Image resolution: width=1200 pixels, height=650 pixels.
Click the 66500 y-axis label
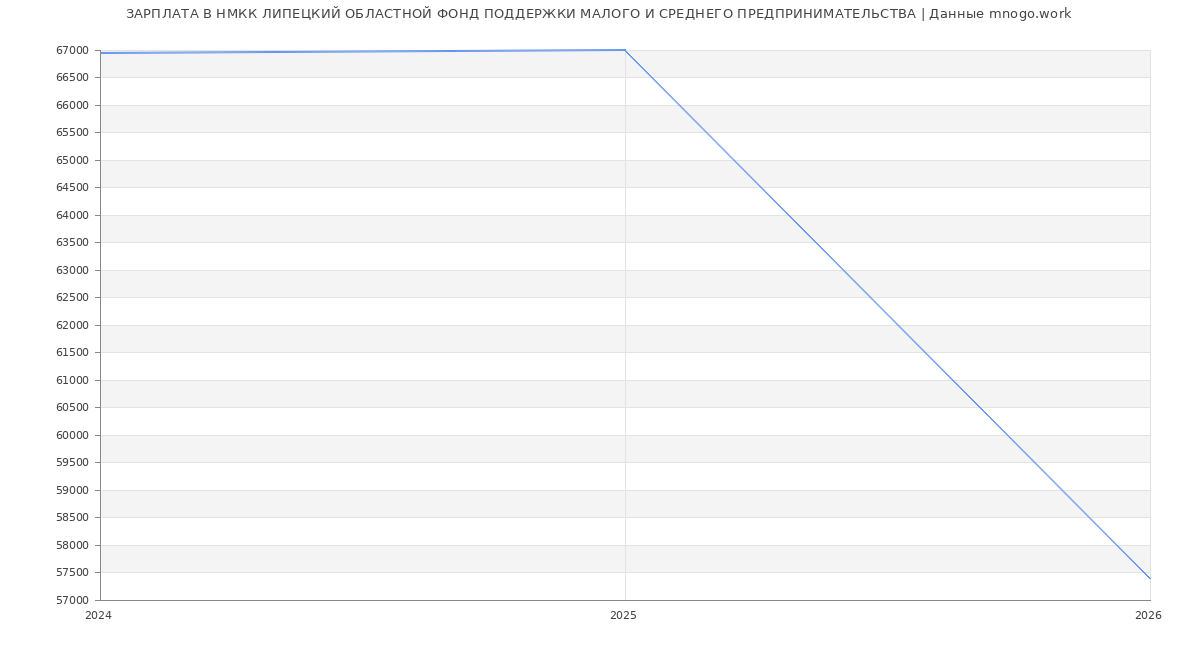pyautogui.click(x=73, y=77)
